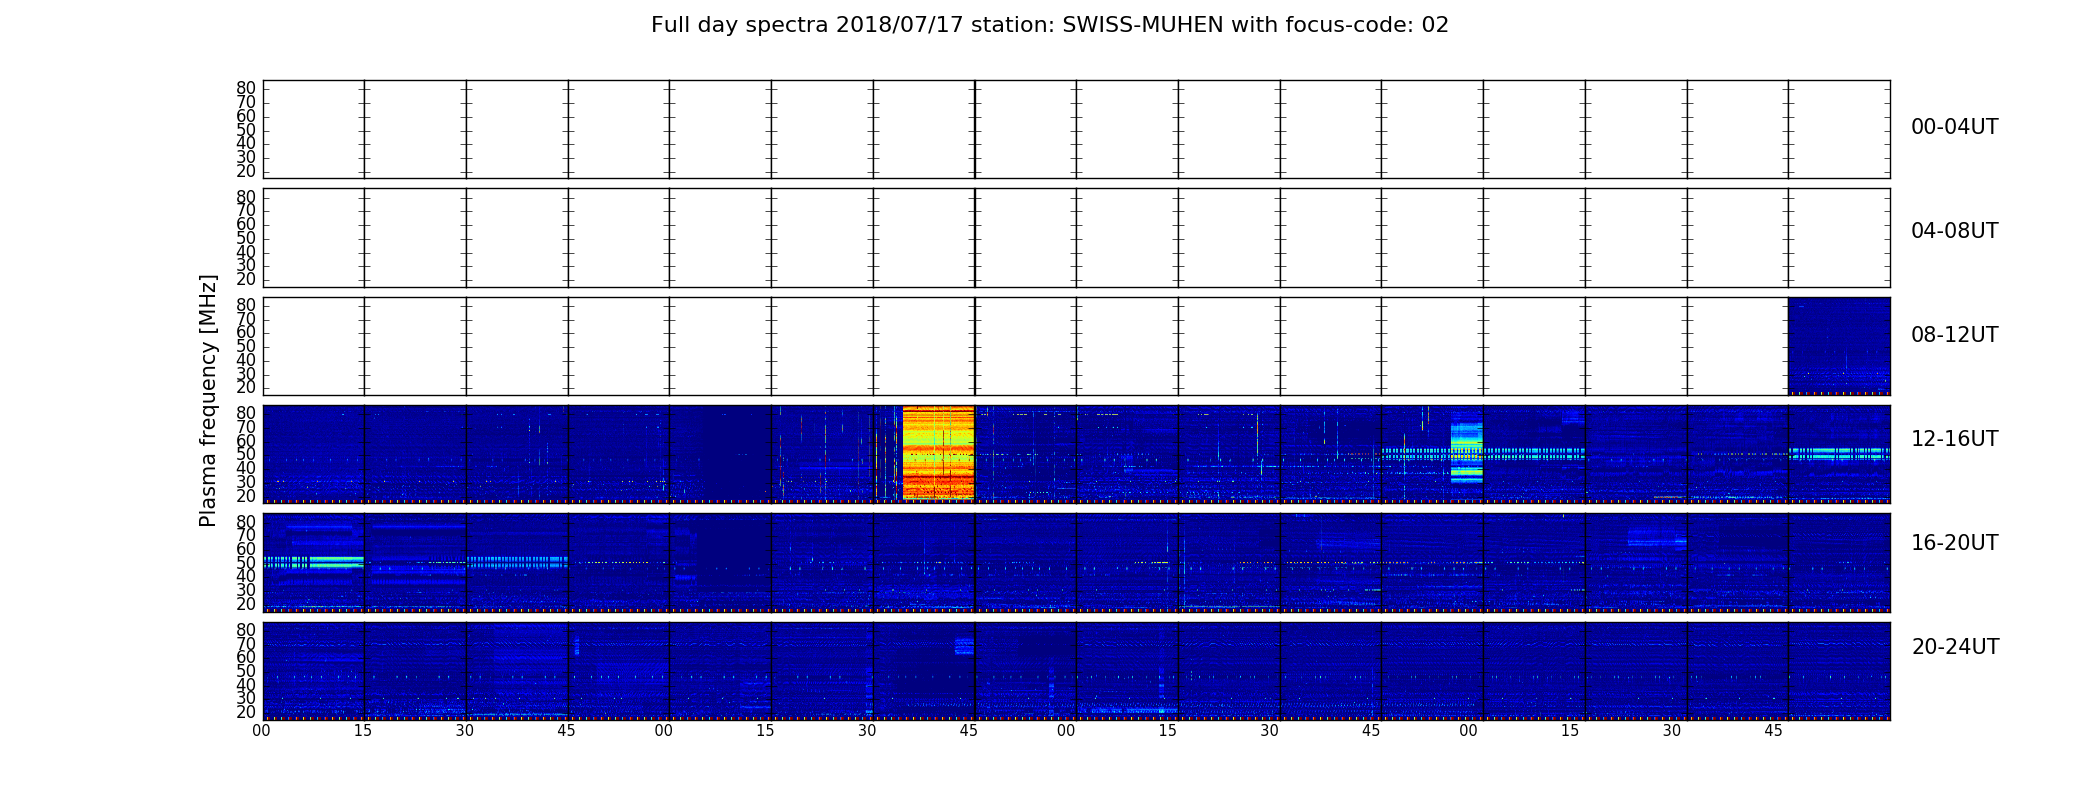2100x800 pixels.
Task: Select the "08-12UT" row label
Action: click(x=1954, y=335)
